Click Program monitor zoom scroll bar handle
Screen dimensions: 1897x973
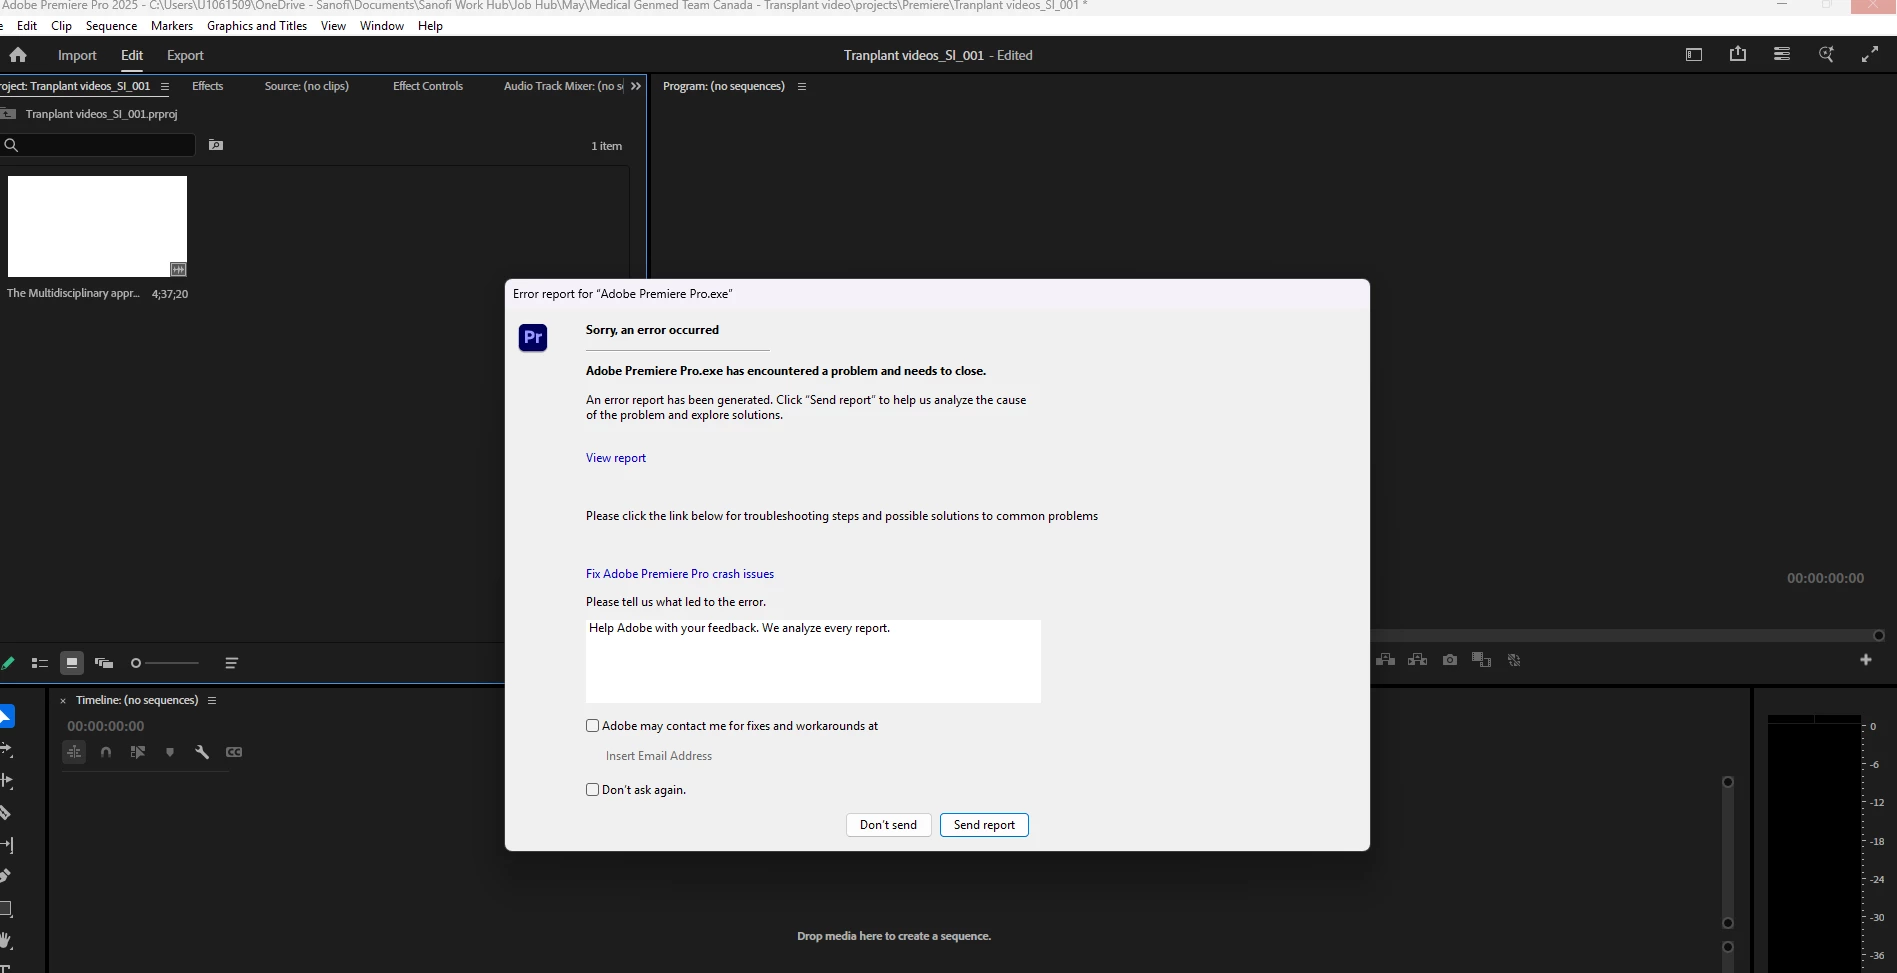point(1879,636)
